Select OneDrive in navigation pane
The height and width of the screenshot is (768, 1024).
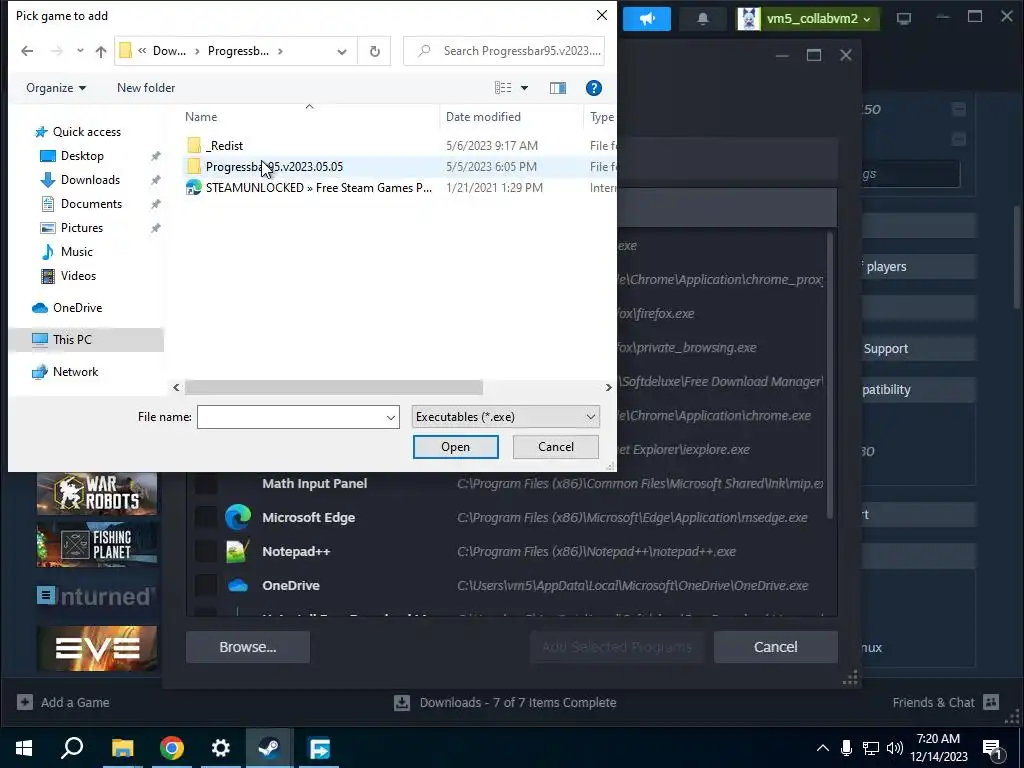click(x=77, y=308)
